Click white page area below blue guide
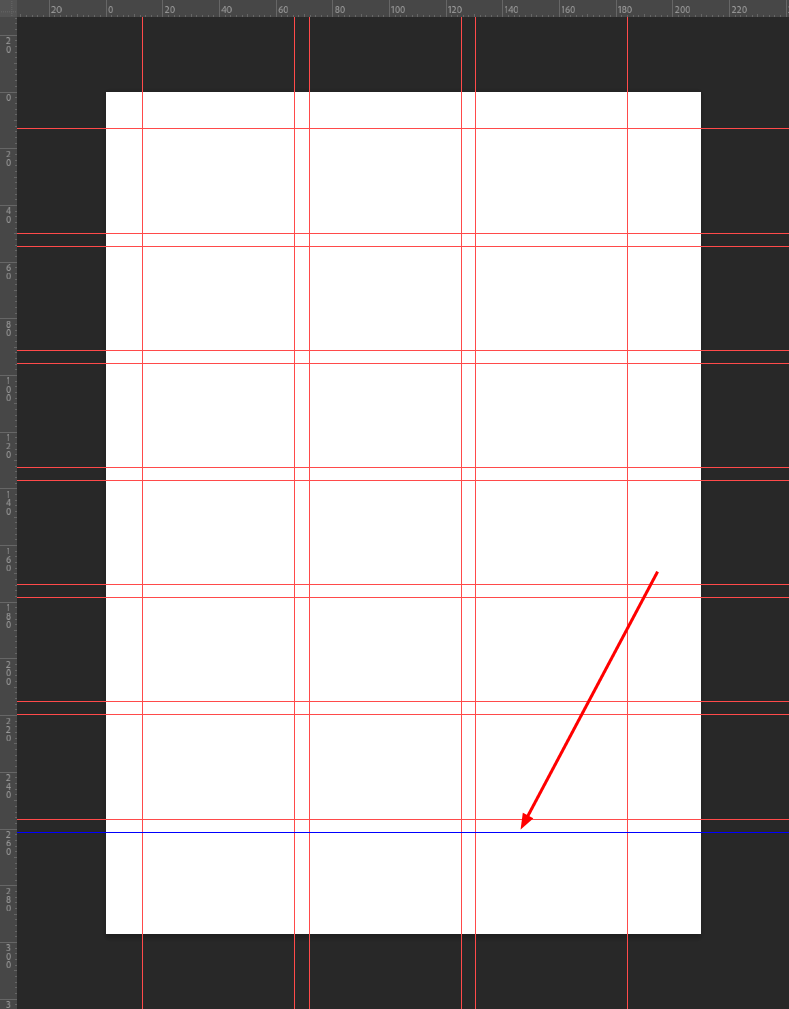Screen dimensions: 789x1009 click(403, 884)
